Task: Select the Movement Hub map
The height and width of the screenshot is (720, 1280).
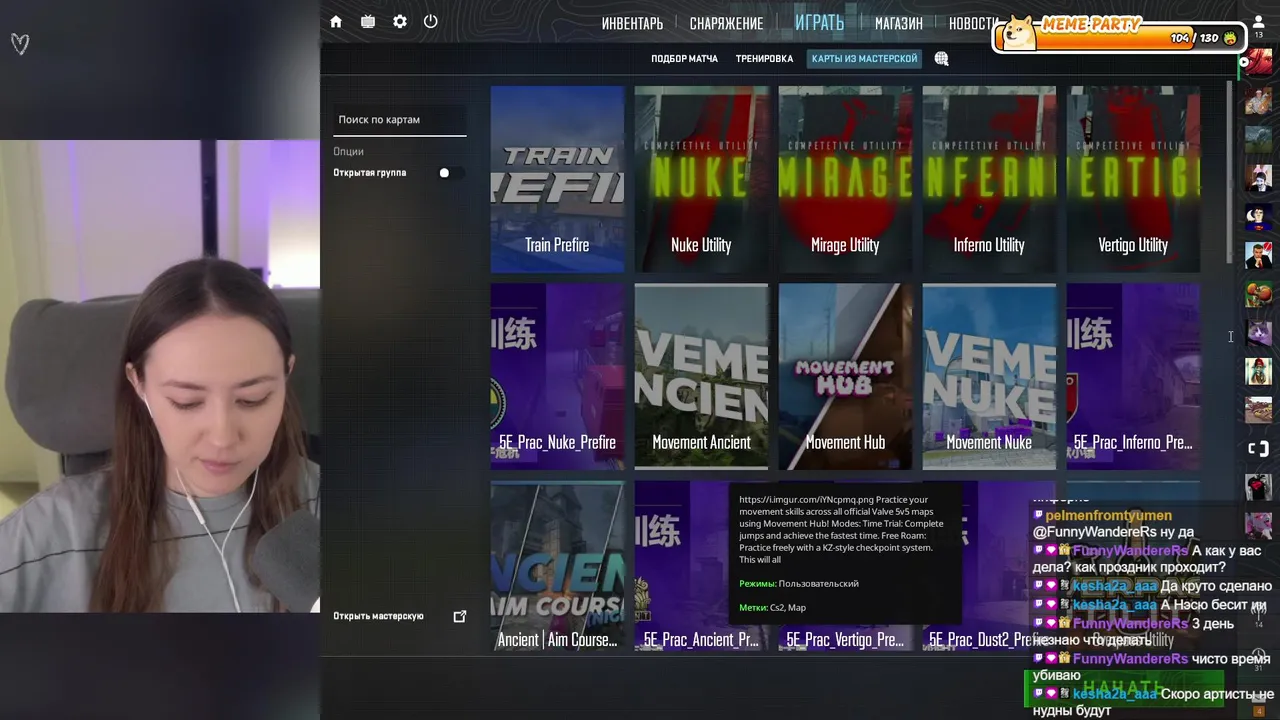Action: point(845,377)
